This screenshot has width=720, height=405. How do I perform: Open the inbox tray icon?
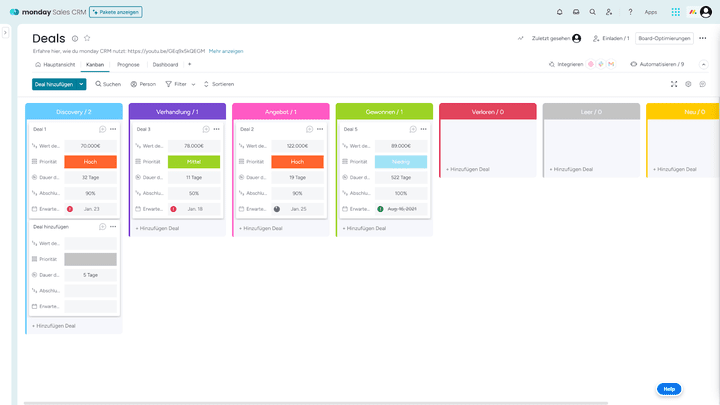tap(576, 12)
